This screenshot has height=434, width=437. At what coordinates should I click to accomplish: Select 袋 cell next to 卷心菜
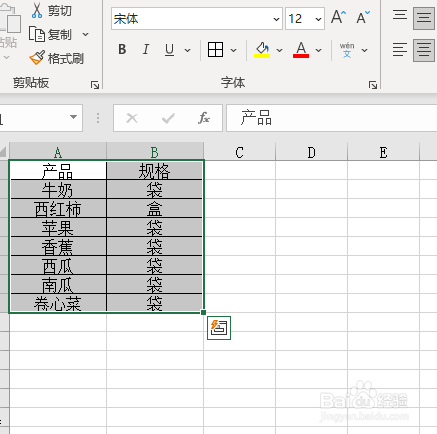[x=155, y=303]
